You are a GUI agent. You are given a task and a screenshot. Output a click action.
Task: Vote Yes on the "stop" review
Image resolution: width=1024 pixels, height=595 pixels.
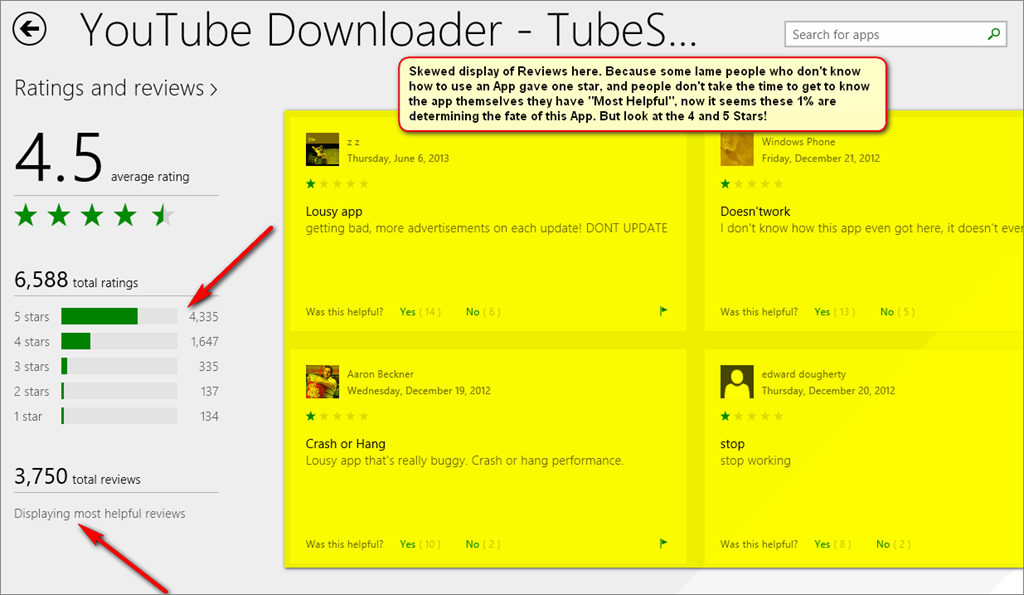coord(822,544)
